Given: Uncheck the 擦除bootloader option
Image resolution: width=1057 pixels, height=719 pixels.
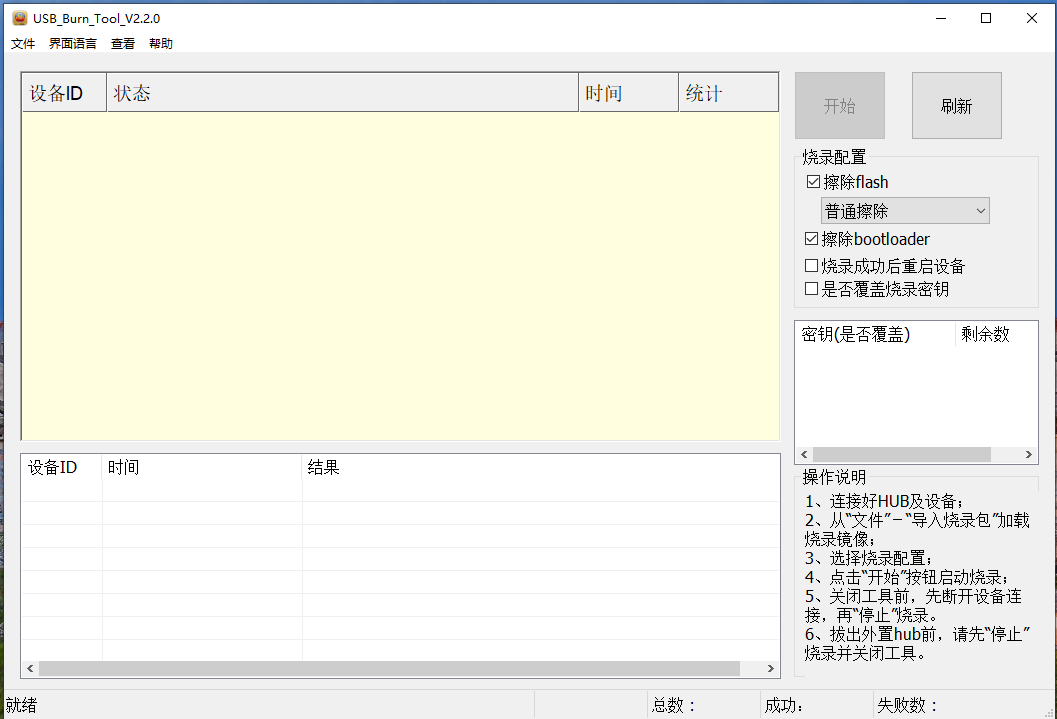Looking at the screenshot, I should [812, 238].
